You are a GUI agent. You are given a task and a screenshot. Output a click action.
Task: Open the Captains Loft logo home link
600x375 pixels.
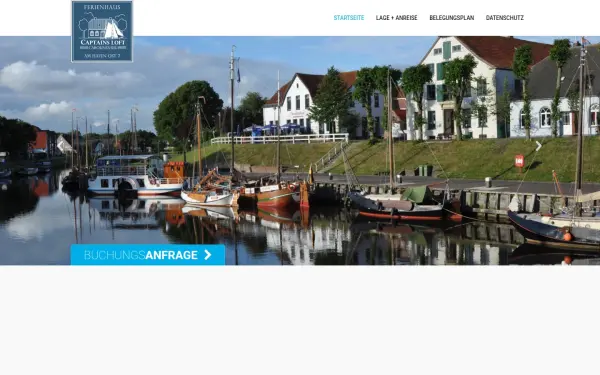[102, 31]
